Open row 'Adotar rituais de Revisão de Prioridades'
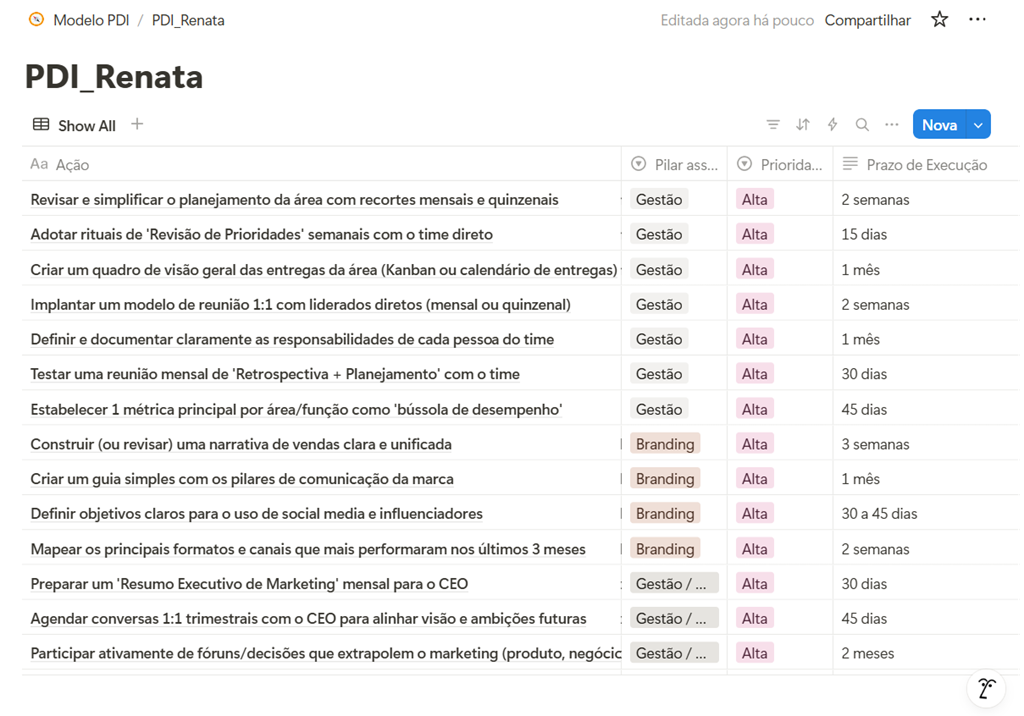 tap(261, 234)
